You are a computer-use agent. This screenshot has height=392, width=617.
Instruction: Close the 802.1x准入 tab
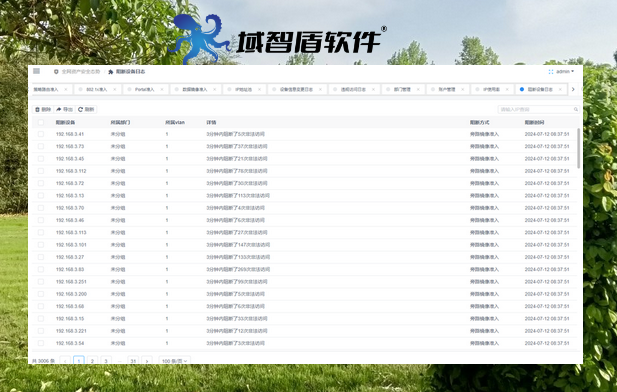(x=115, y=89)
